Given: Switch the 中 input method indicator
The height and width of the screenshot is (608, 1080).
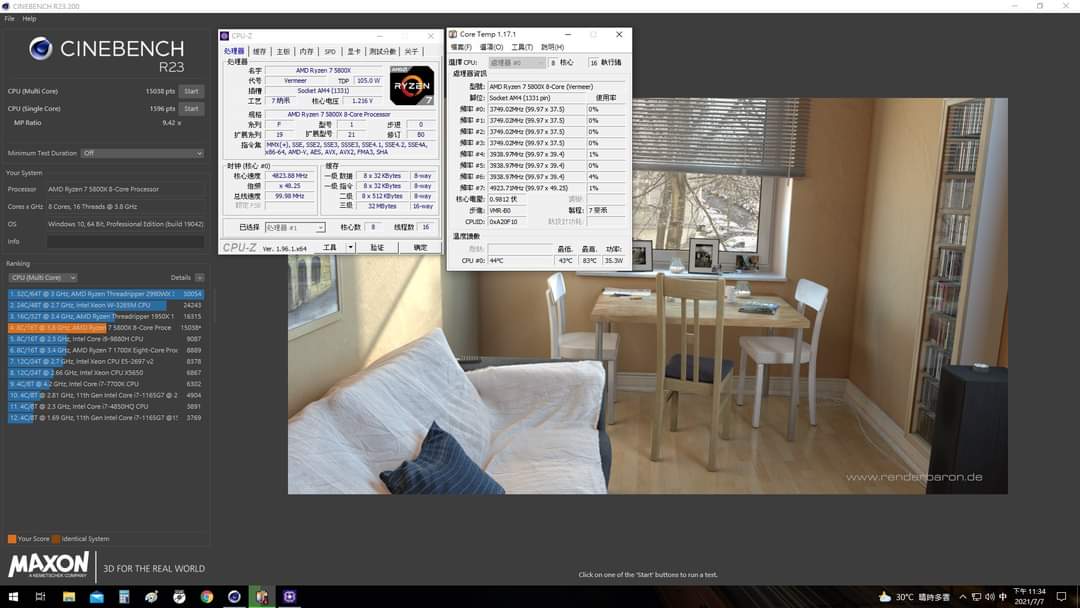Looking at the screenshot, I should point(1003,596).
